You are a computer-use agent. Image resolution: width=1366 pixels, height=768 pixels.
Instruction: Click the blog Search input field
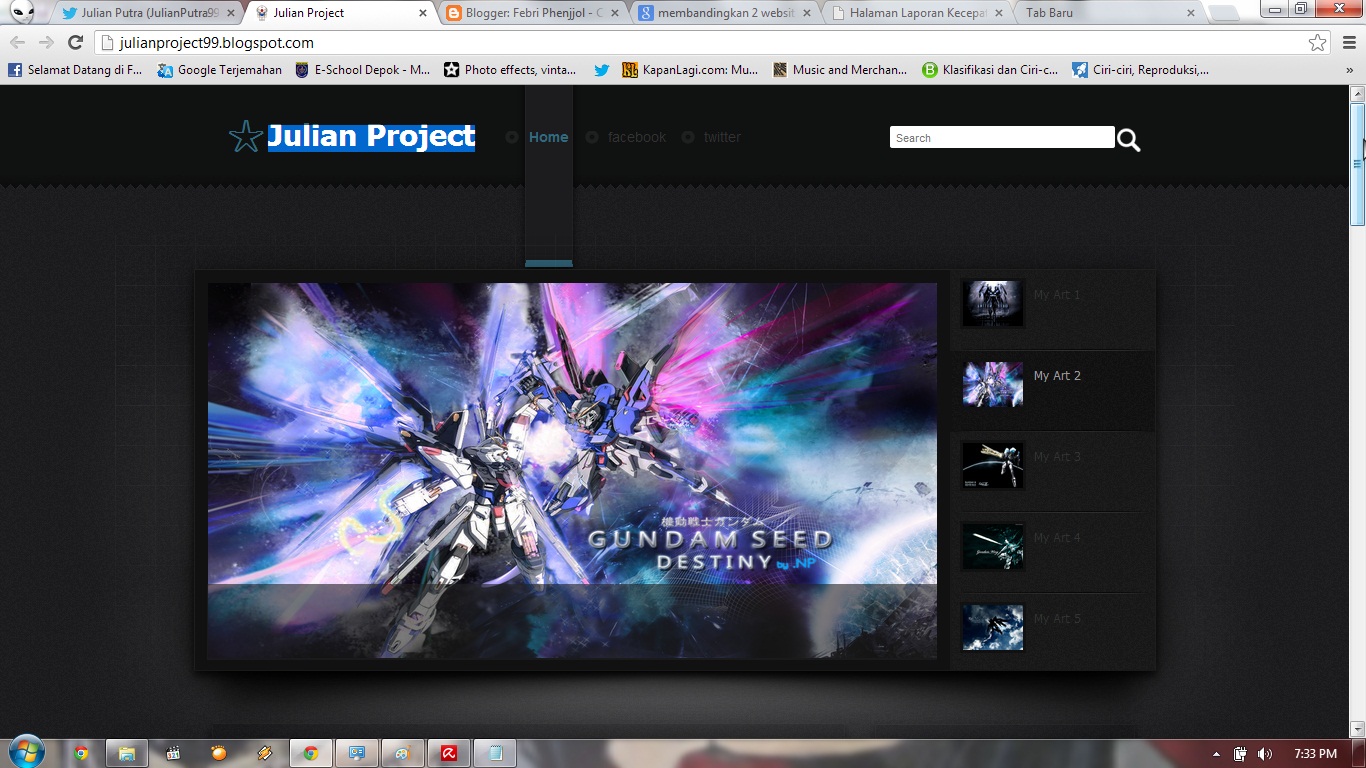1002,137
